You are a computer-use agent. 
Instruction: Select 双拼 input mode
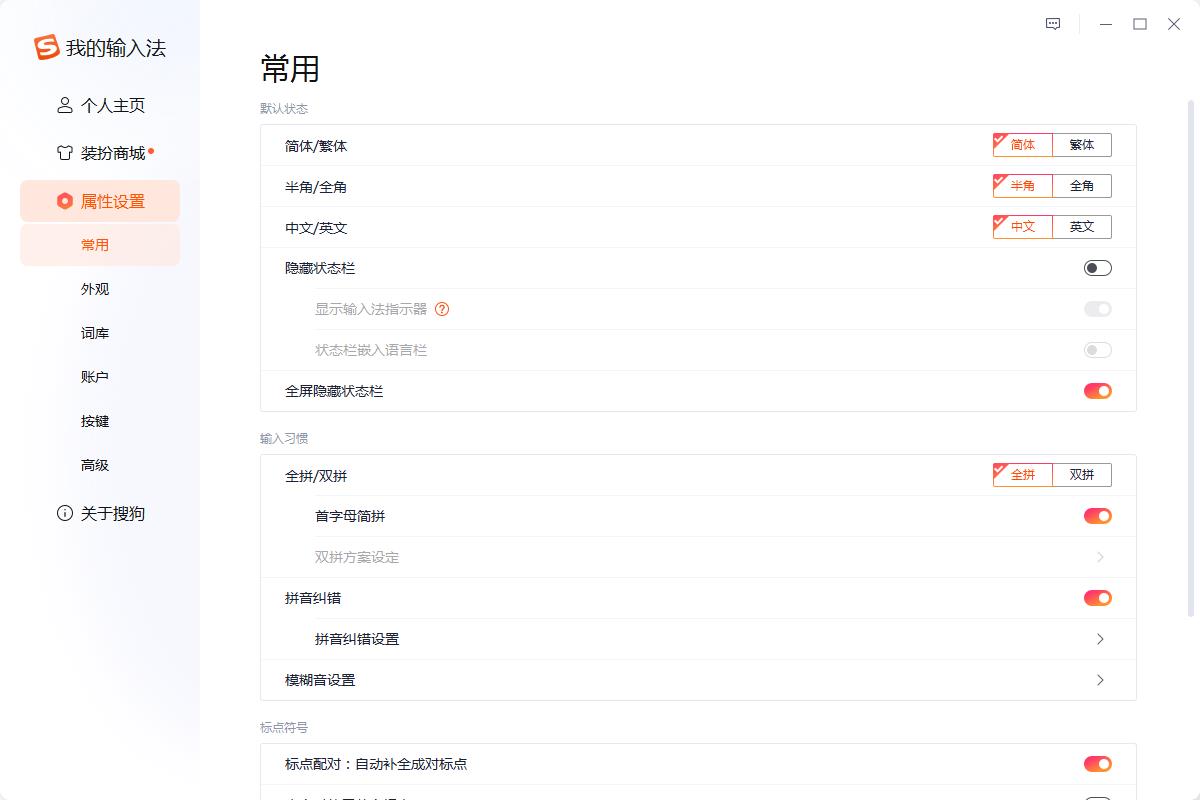point(1082,475)
